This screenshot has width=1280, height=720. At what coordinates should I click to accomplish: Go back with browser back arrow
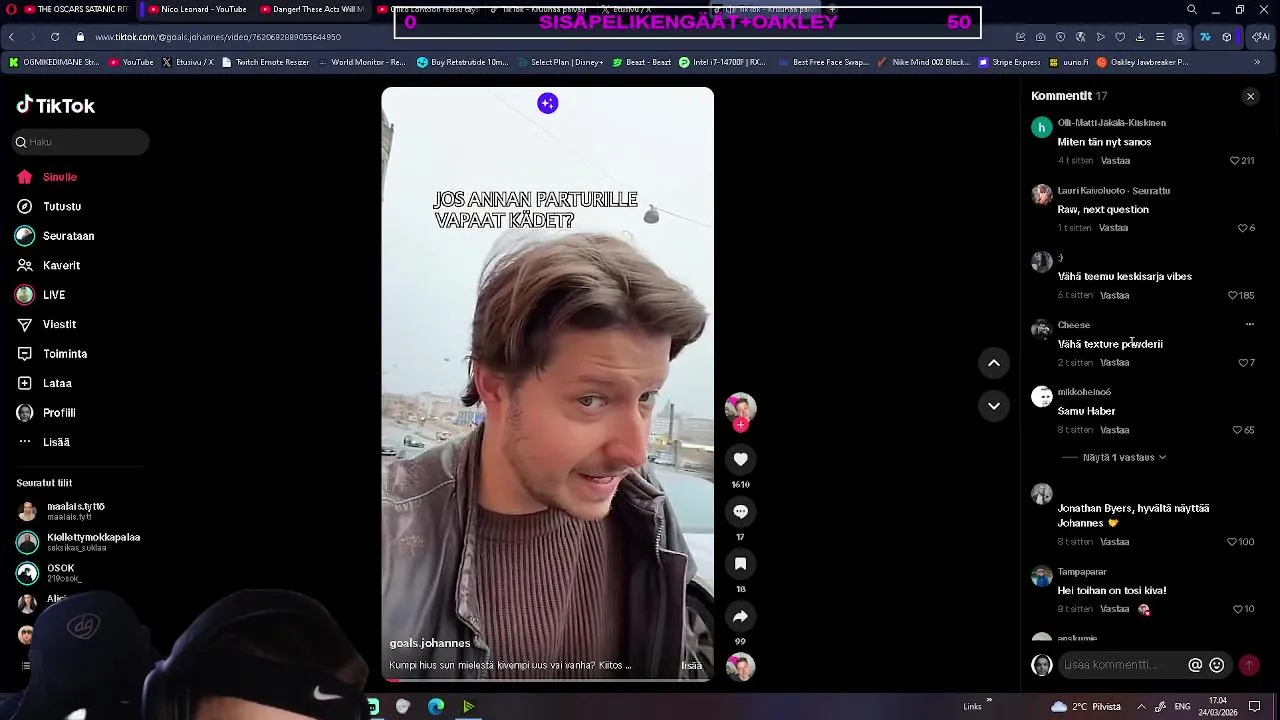click(11, 37)
